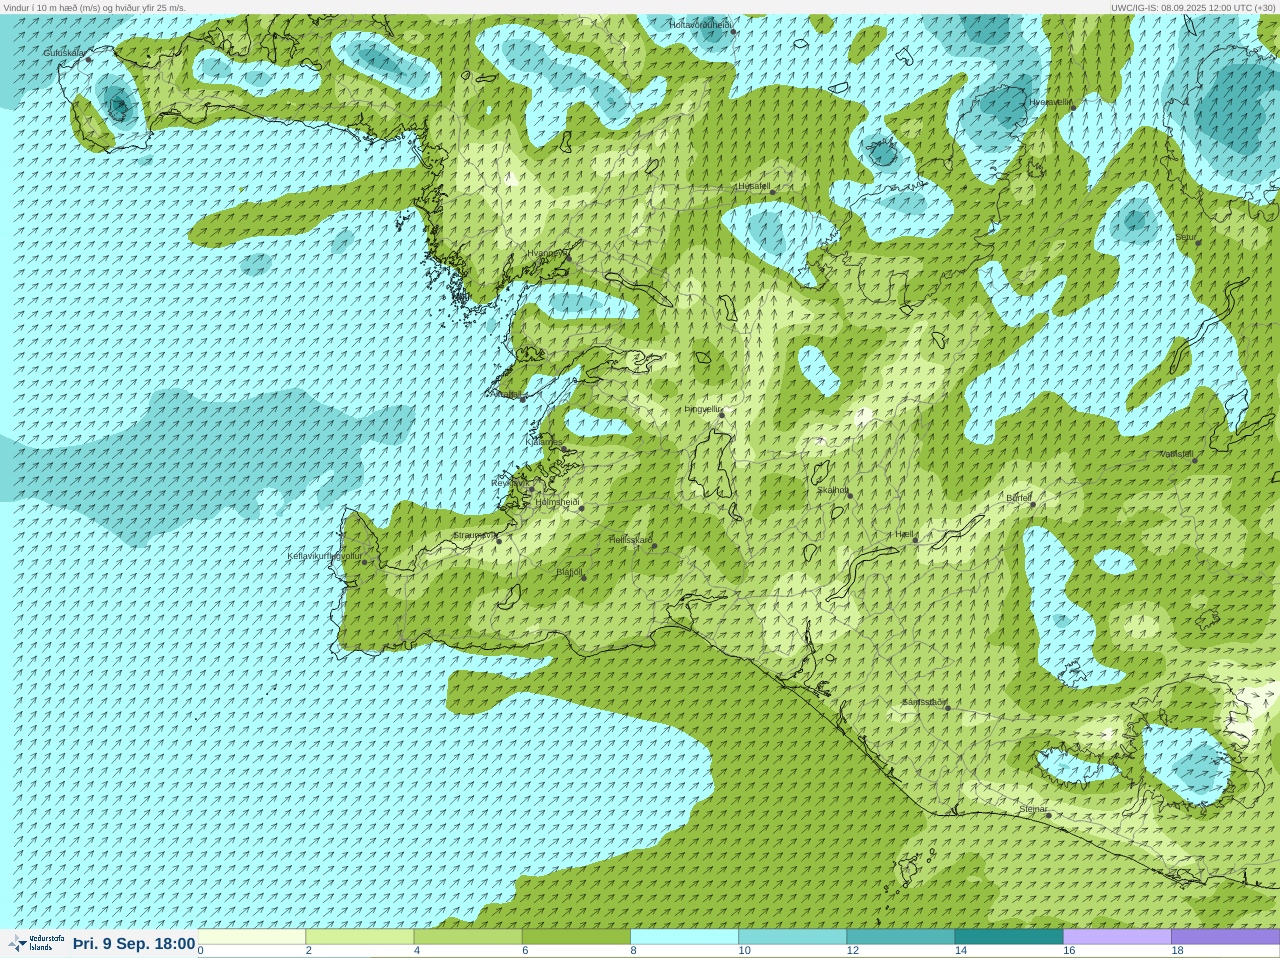Click the Akrafjall station label

click(509, 394)
